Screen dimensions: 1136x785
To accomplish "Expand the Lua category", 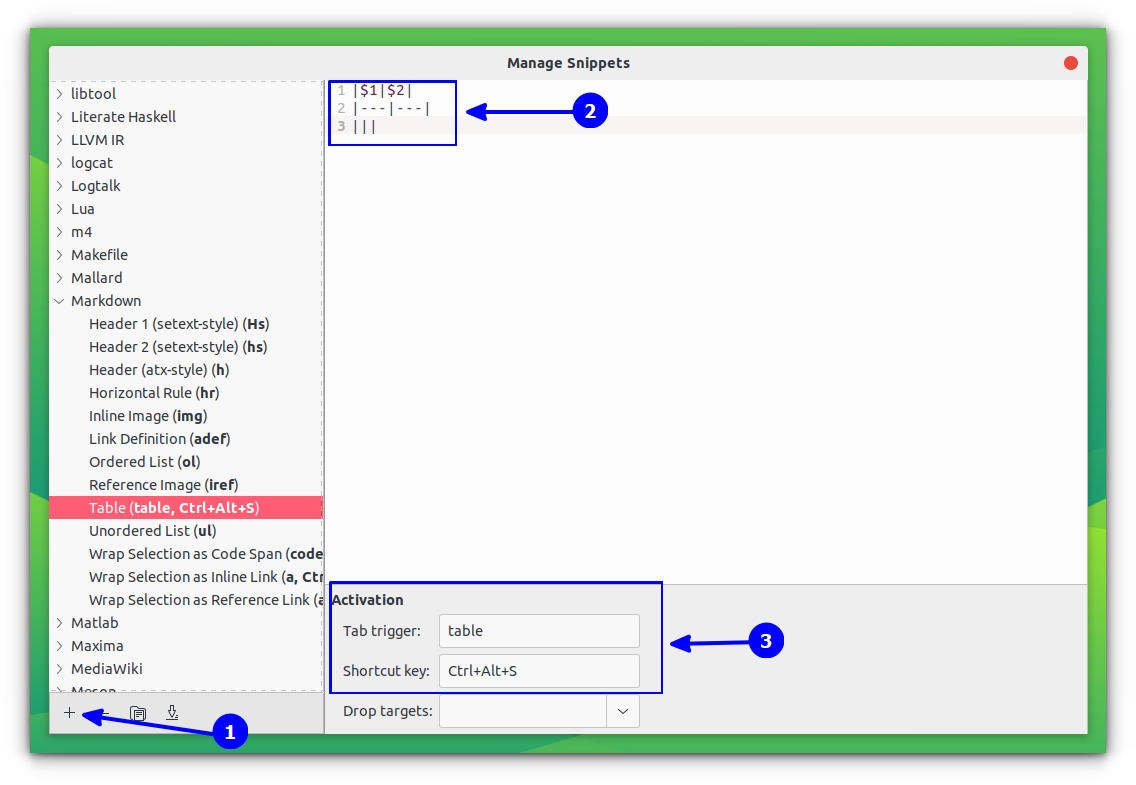I will tap(59, 208).
